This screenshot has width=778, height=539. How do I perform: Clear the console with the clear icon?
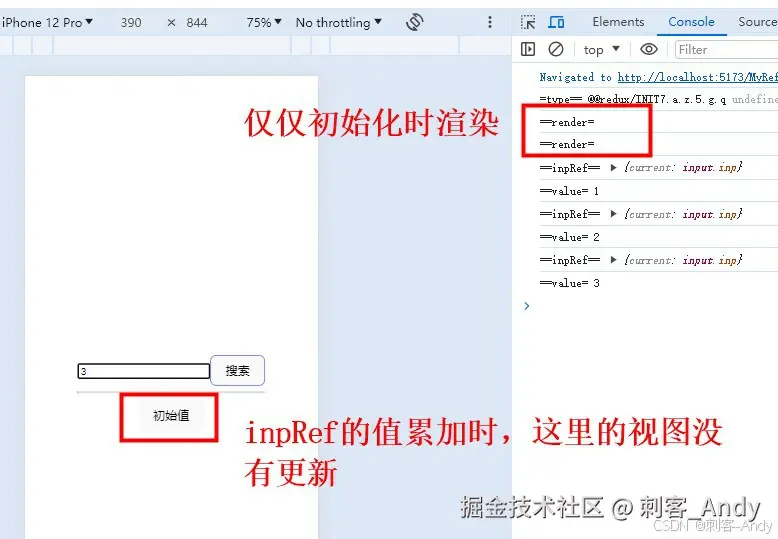click(556, 49)
